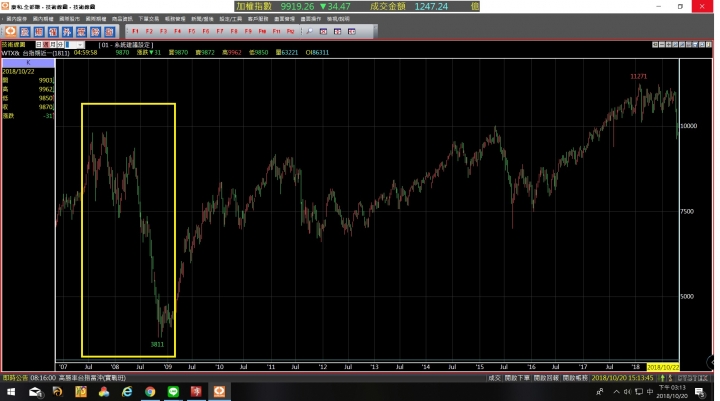
Task: Launch Internet Explorer from the taskbar
Action: (127, 392)
